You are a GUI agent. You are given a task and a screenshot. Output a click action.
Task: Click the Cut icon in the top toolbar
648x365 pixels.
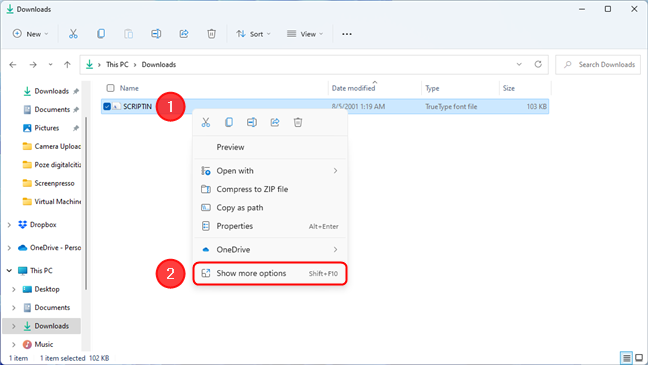[x=73, y=34]
